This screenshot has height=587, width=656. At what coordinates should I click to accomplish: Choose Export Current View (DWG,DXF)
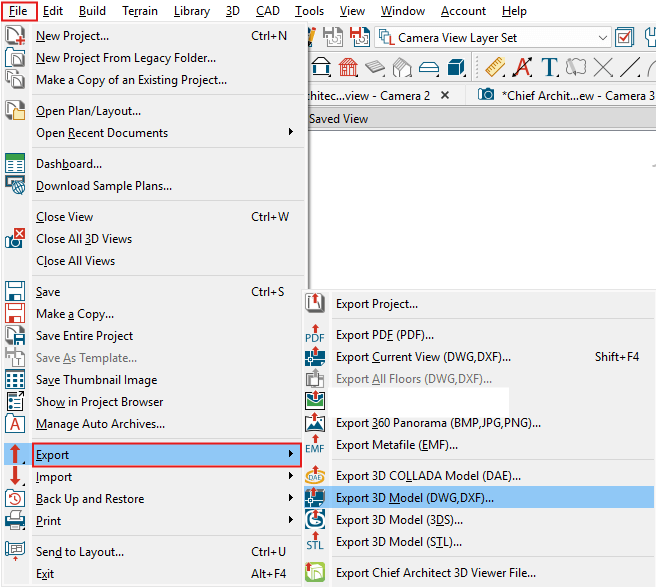coord(479,356)
